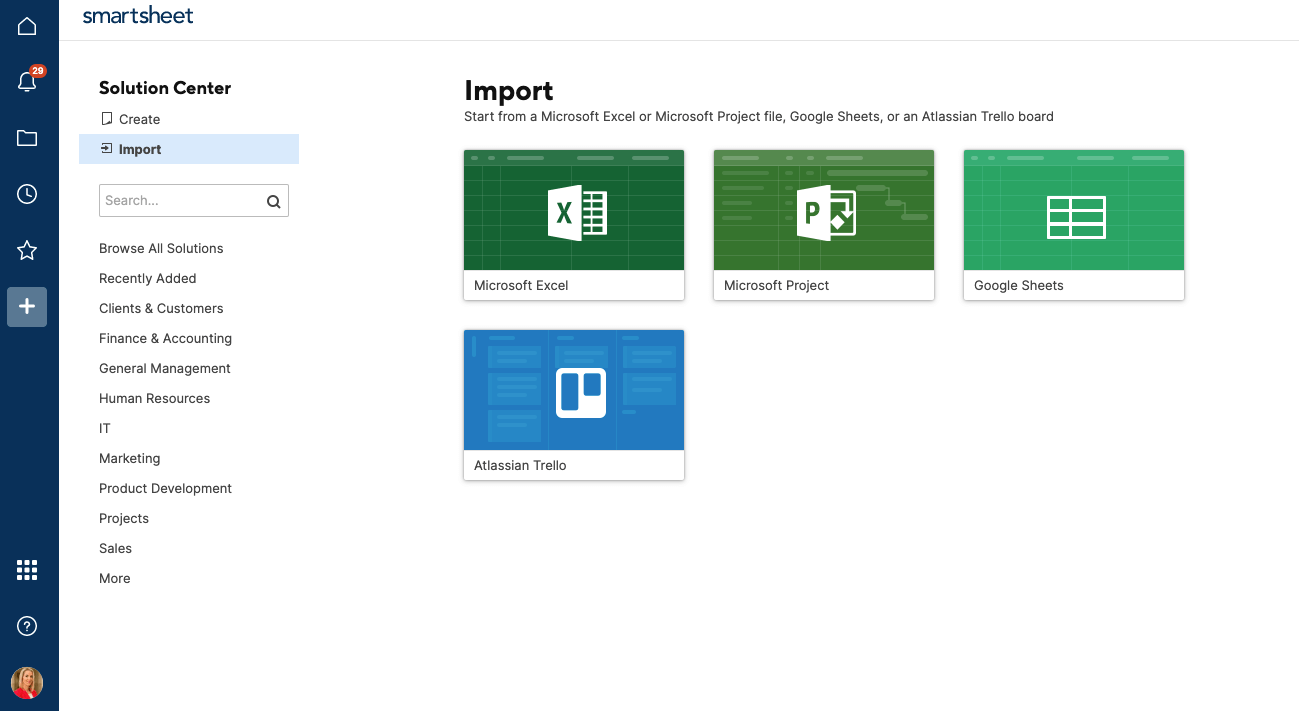Click the Search solutions input field

[194, 200]
